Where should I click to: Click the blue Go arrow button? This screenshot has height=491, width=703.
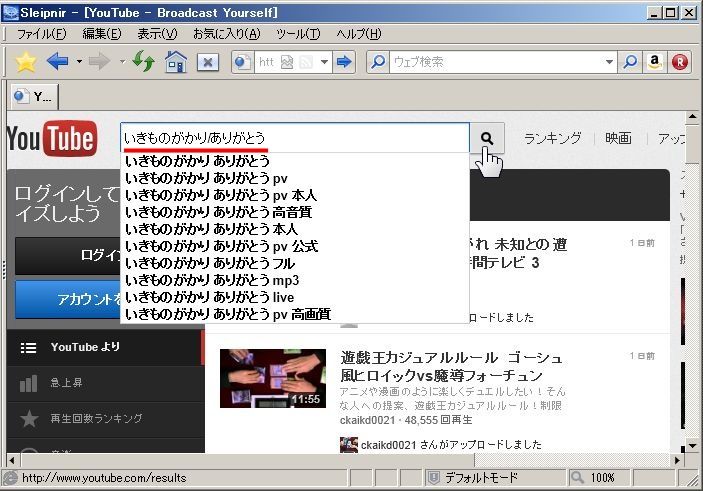coord(344,62)
